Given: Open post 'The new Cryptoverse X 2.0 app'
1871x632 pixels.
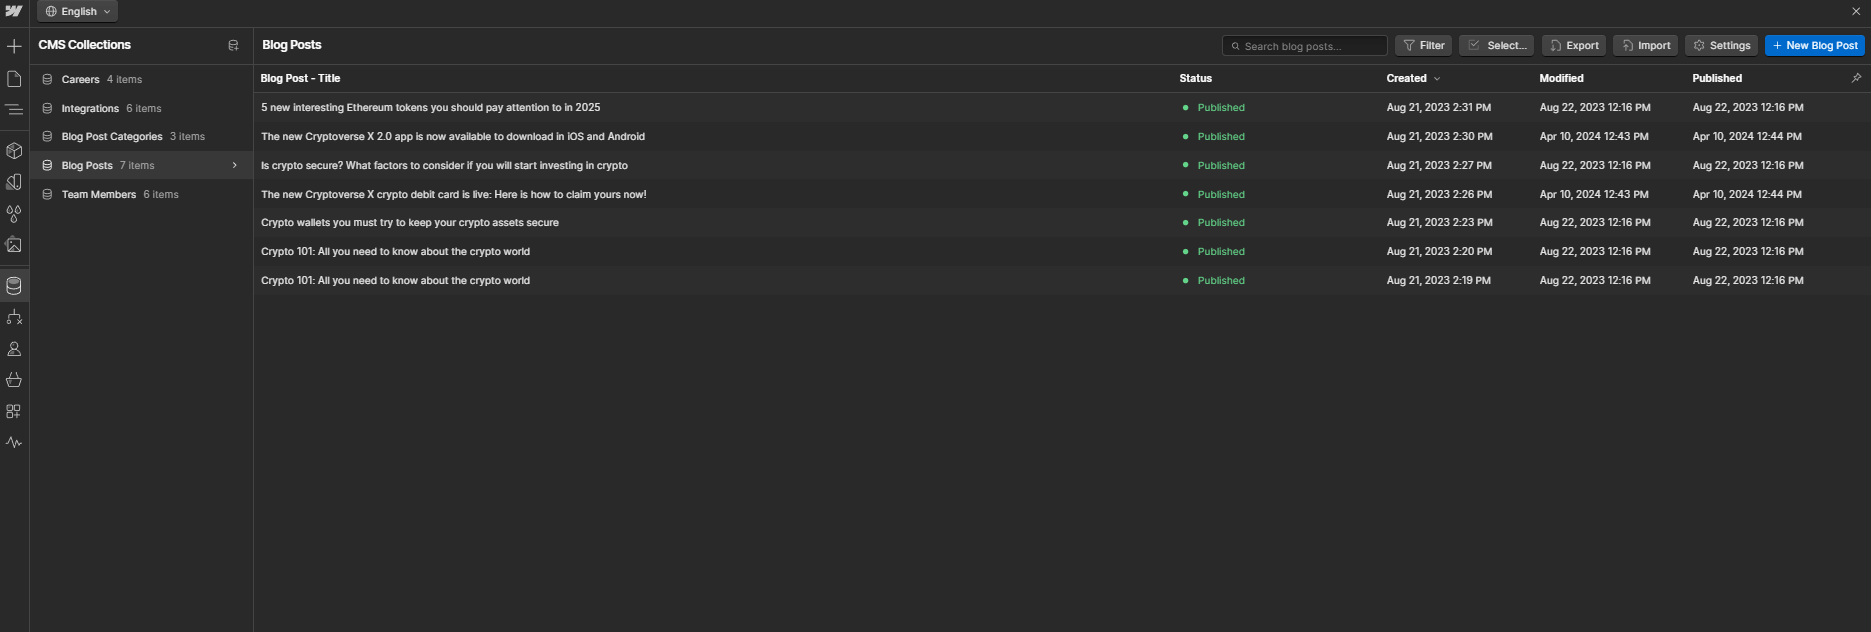Looking at the screenshot, I should click(x=452, y=136).
